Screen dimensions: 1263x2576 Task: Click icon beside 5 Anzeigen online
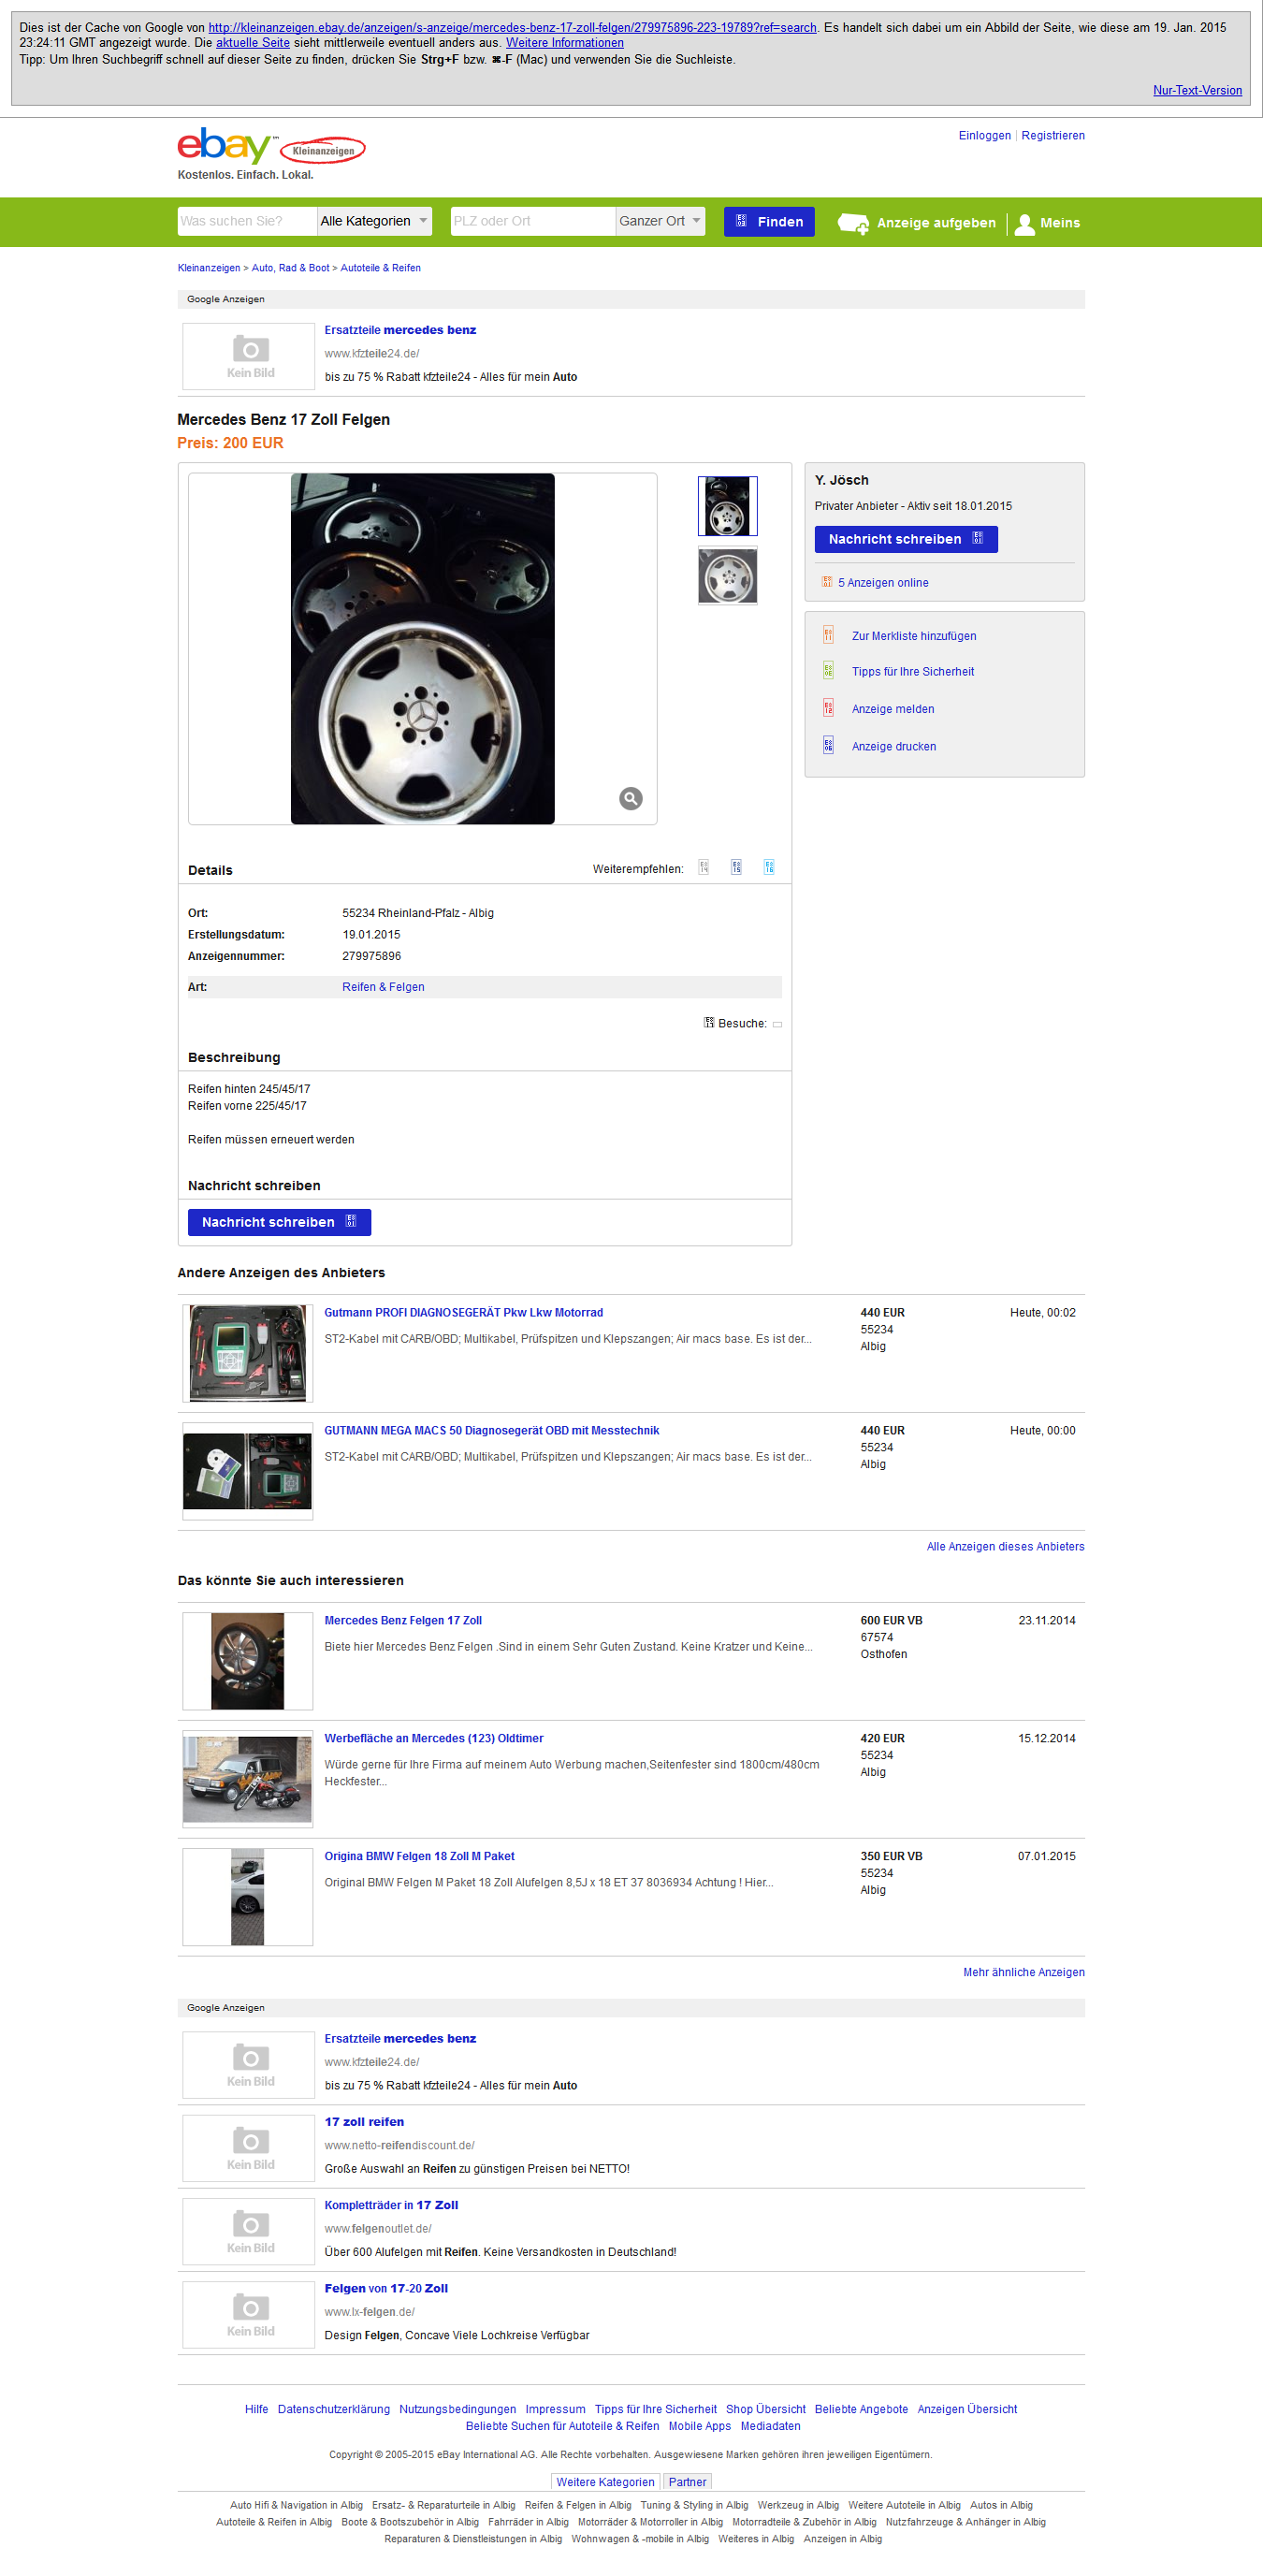pyautogui.click(x=827, y=582)
